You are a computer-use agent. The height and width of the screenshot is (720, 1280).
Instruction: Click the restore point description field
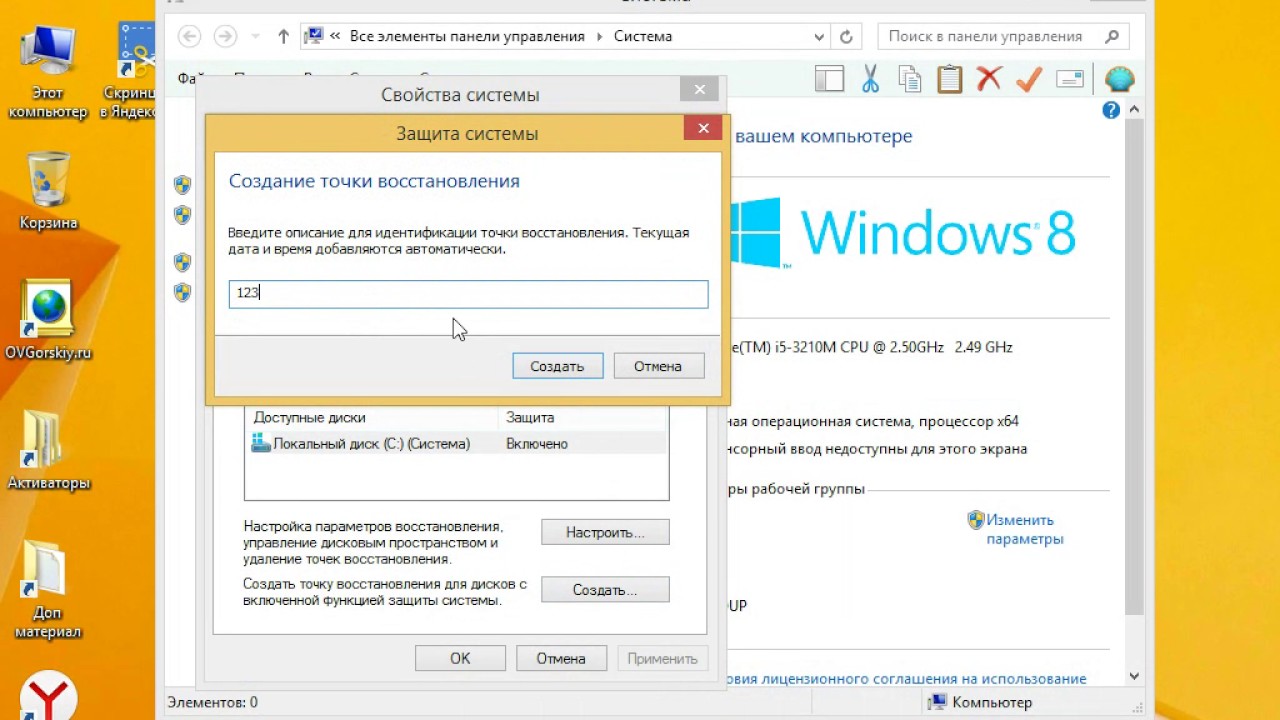pyautogui.click(x=468, y=294)
